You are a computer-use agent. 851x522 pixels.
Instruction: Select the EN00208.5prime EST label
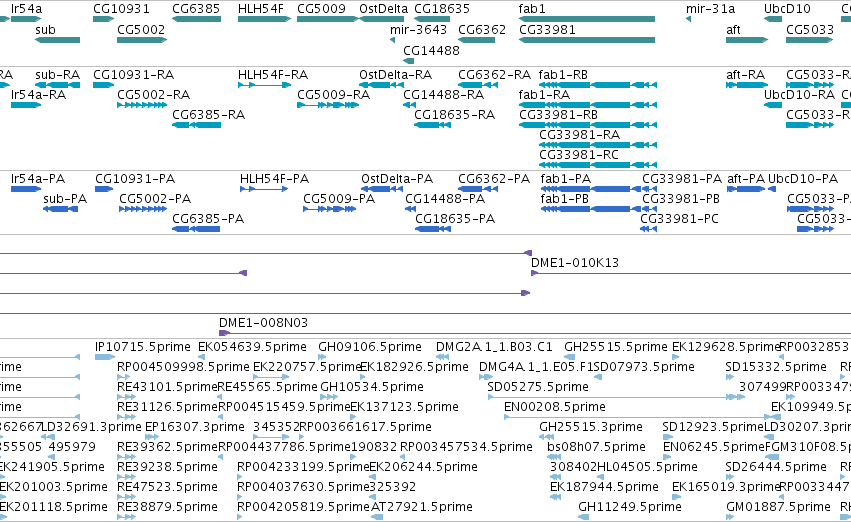555,408
